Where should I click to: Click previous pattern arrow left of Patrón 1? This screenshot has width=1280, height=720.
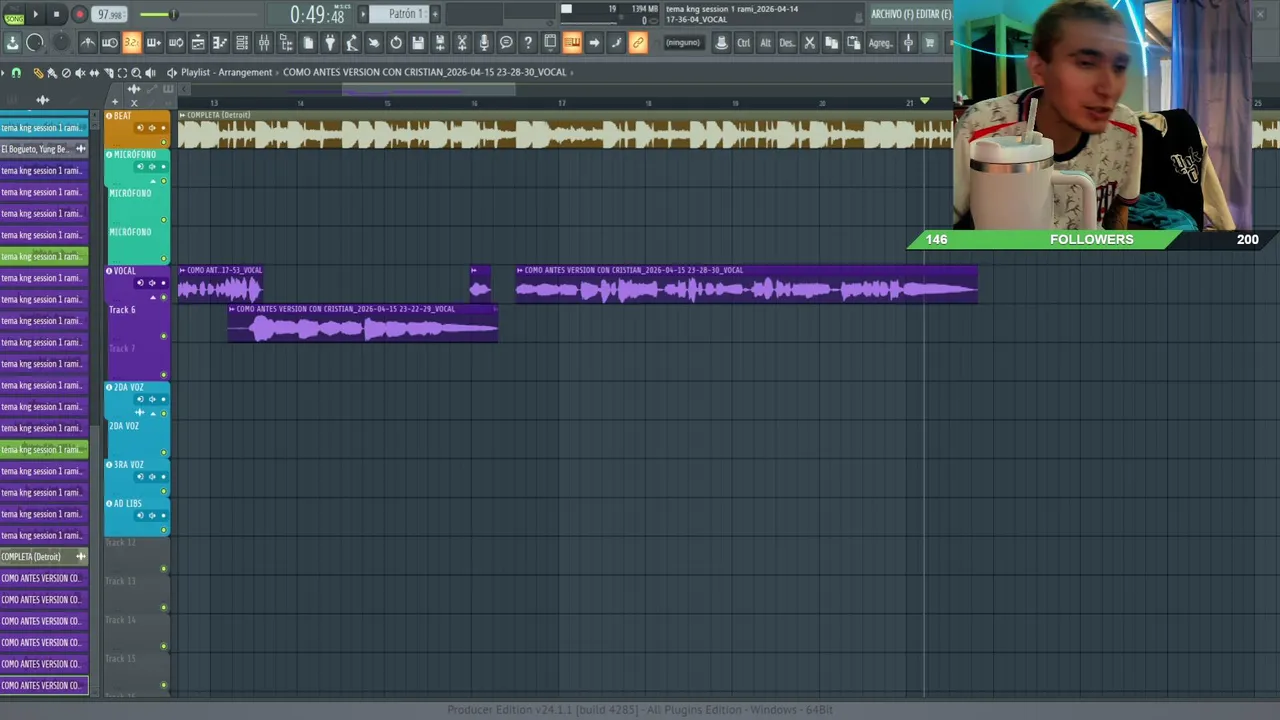(364, 14)
